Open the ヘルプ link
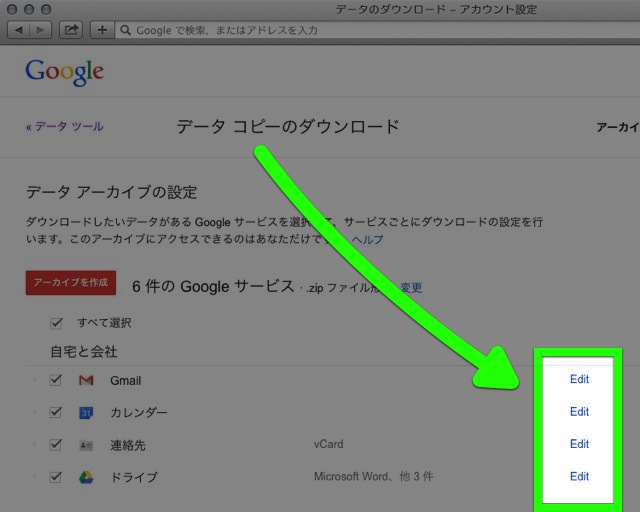 coord(367,239)
